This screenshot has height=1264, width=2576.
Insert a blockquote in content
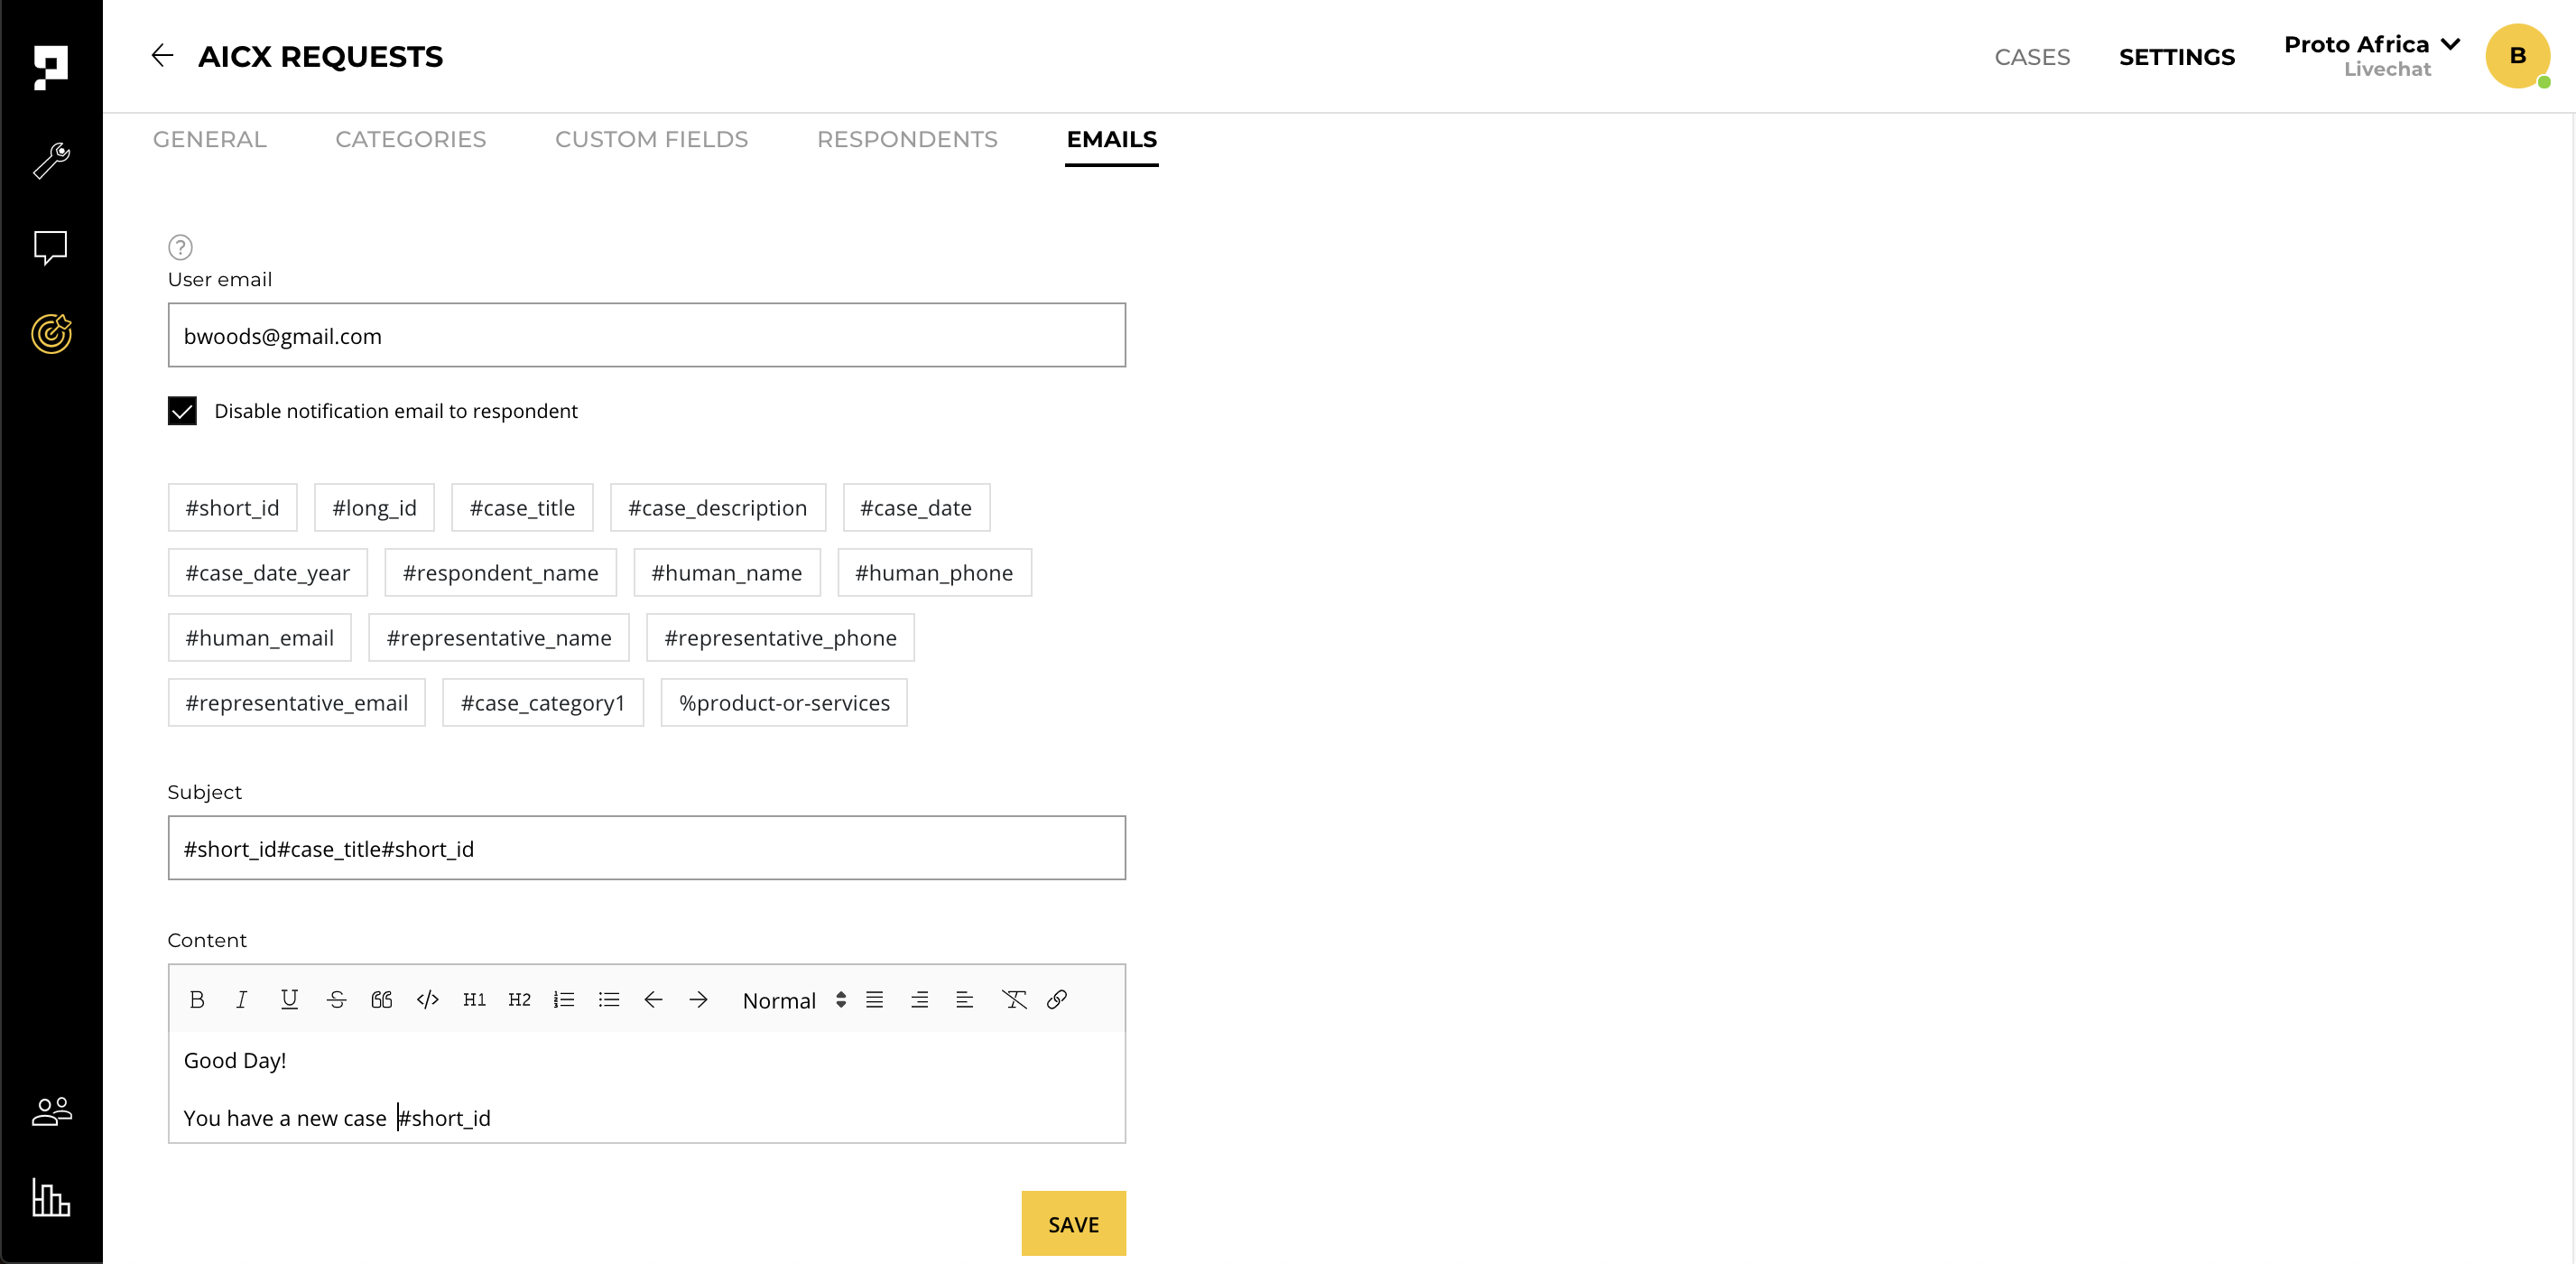(x=381, y=999)
